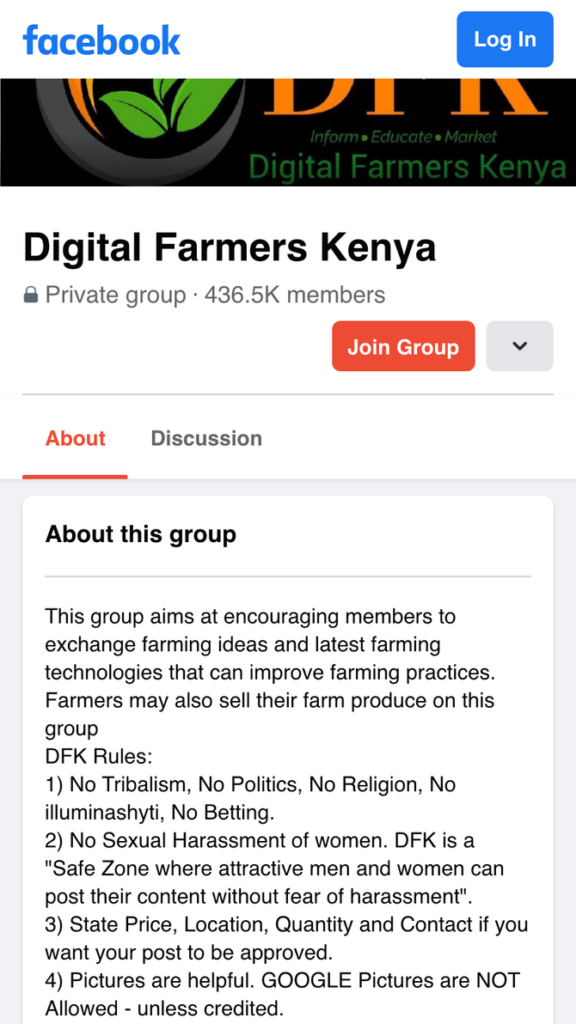Click the About this group heading
Viewport: 576px width, 1024px height.
tap(140, 534)
